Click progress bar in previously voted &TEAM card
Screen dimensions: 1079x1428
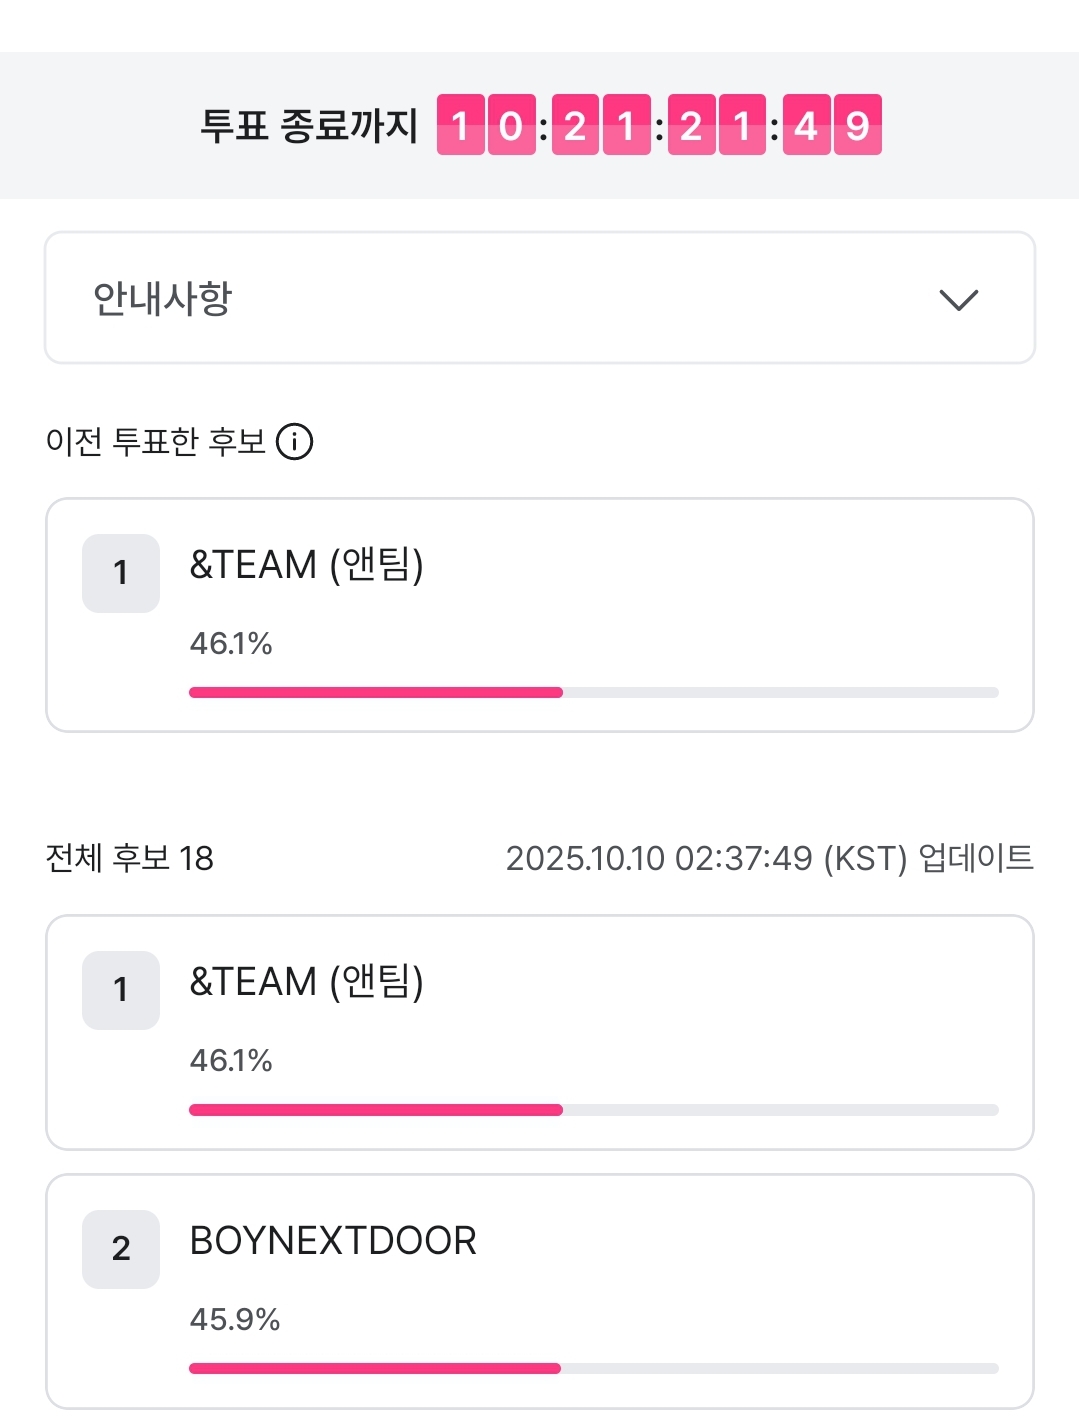coord(593,692)
